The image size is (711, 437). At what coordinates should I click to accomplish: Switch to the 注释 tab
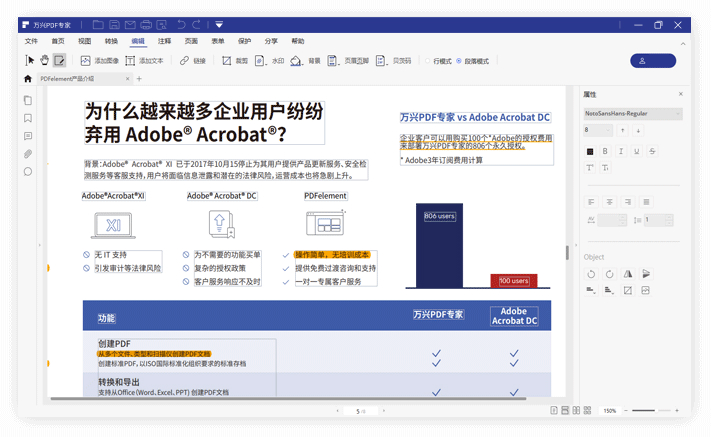pos(165,41)
